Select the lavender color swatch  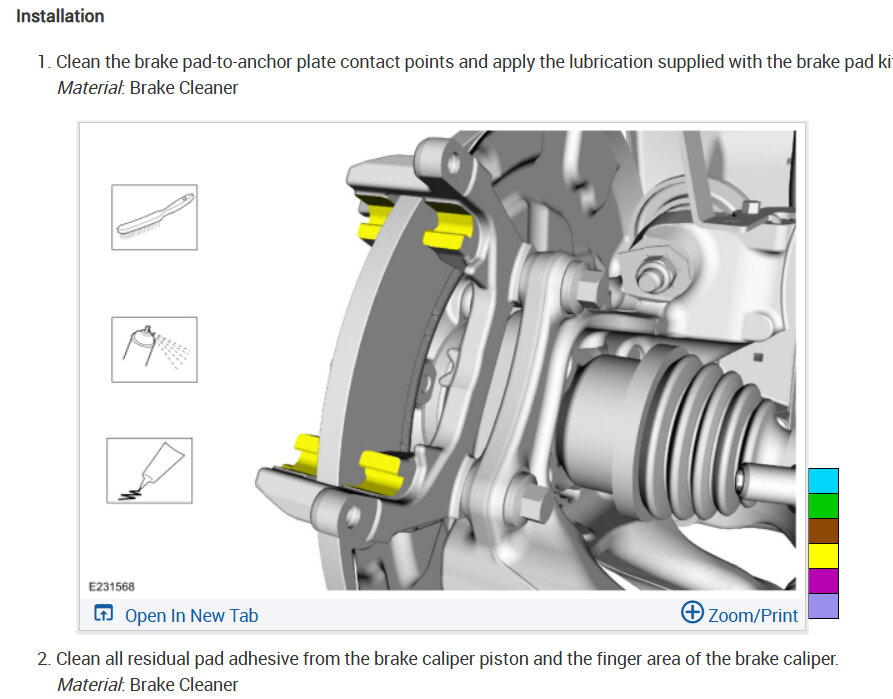click(x=824, y=606)
